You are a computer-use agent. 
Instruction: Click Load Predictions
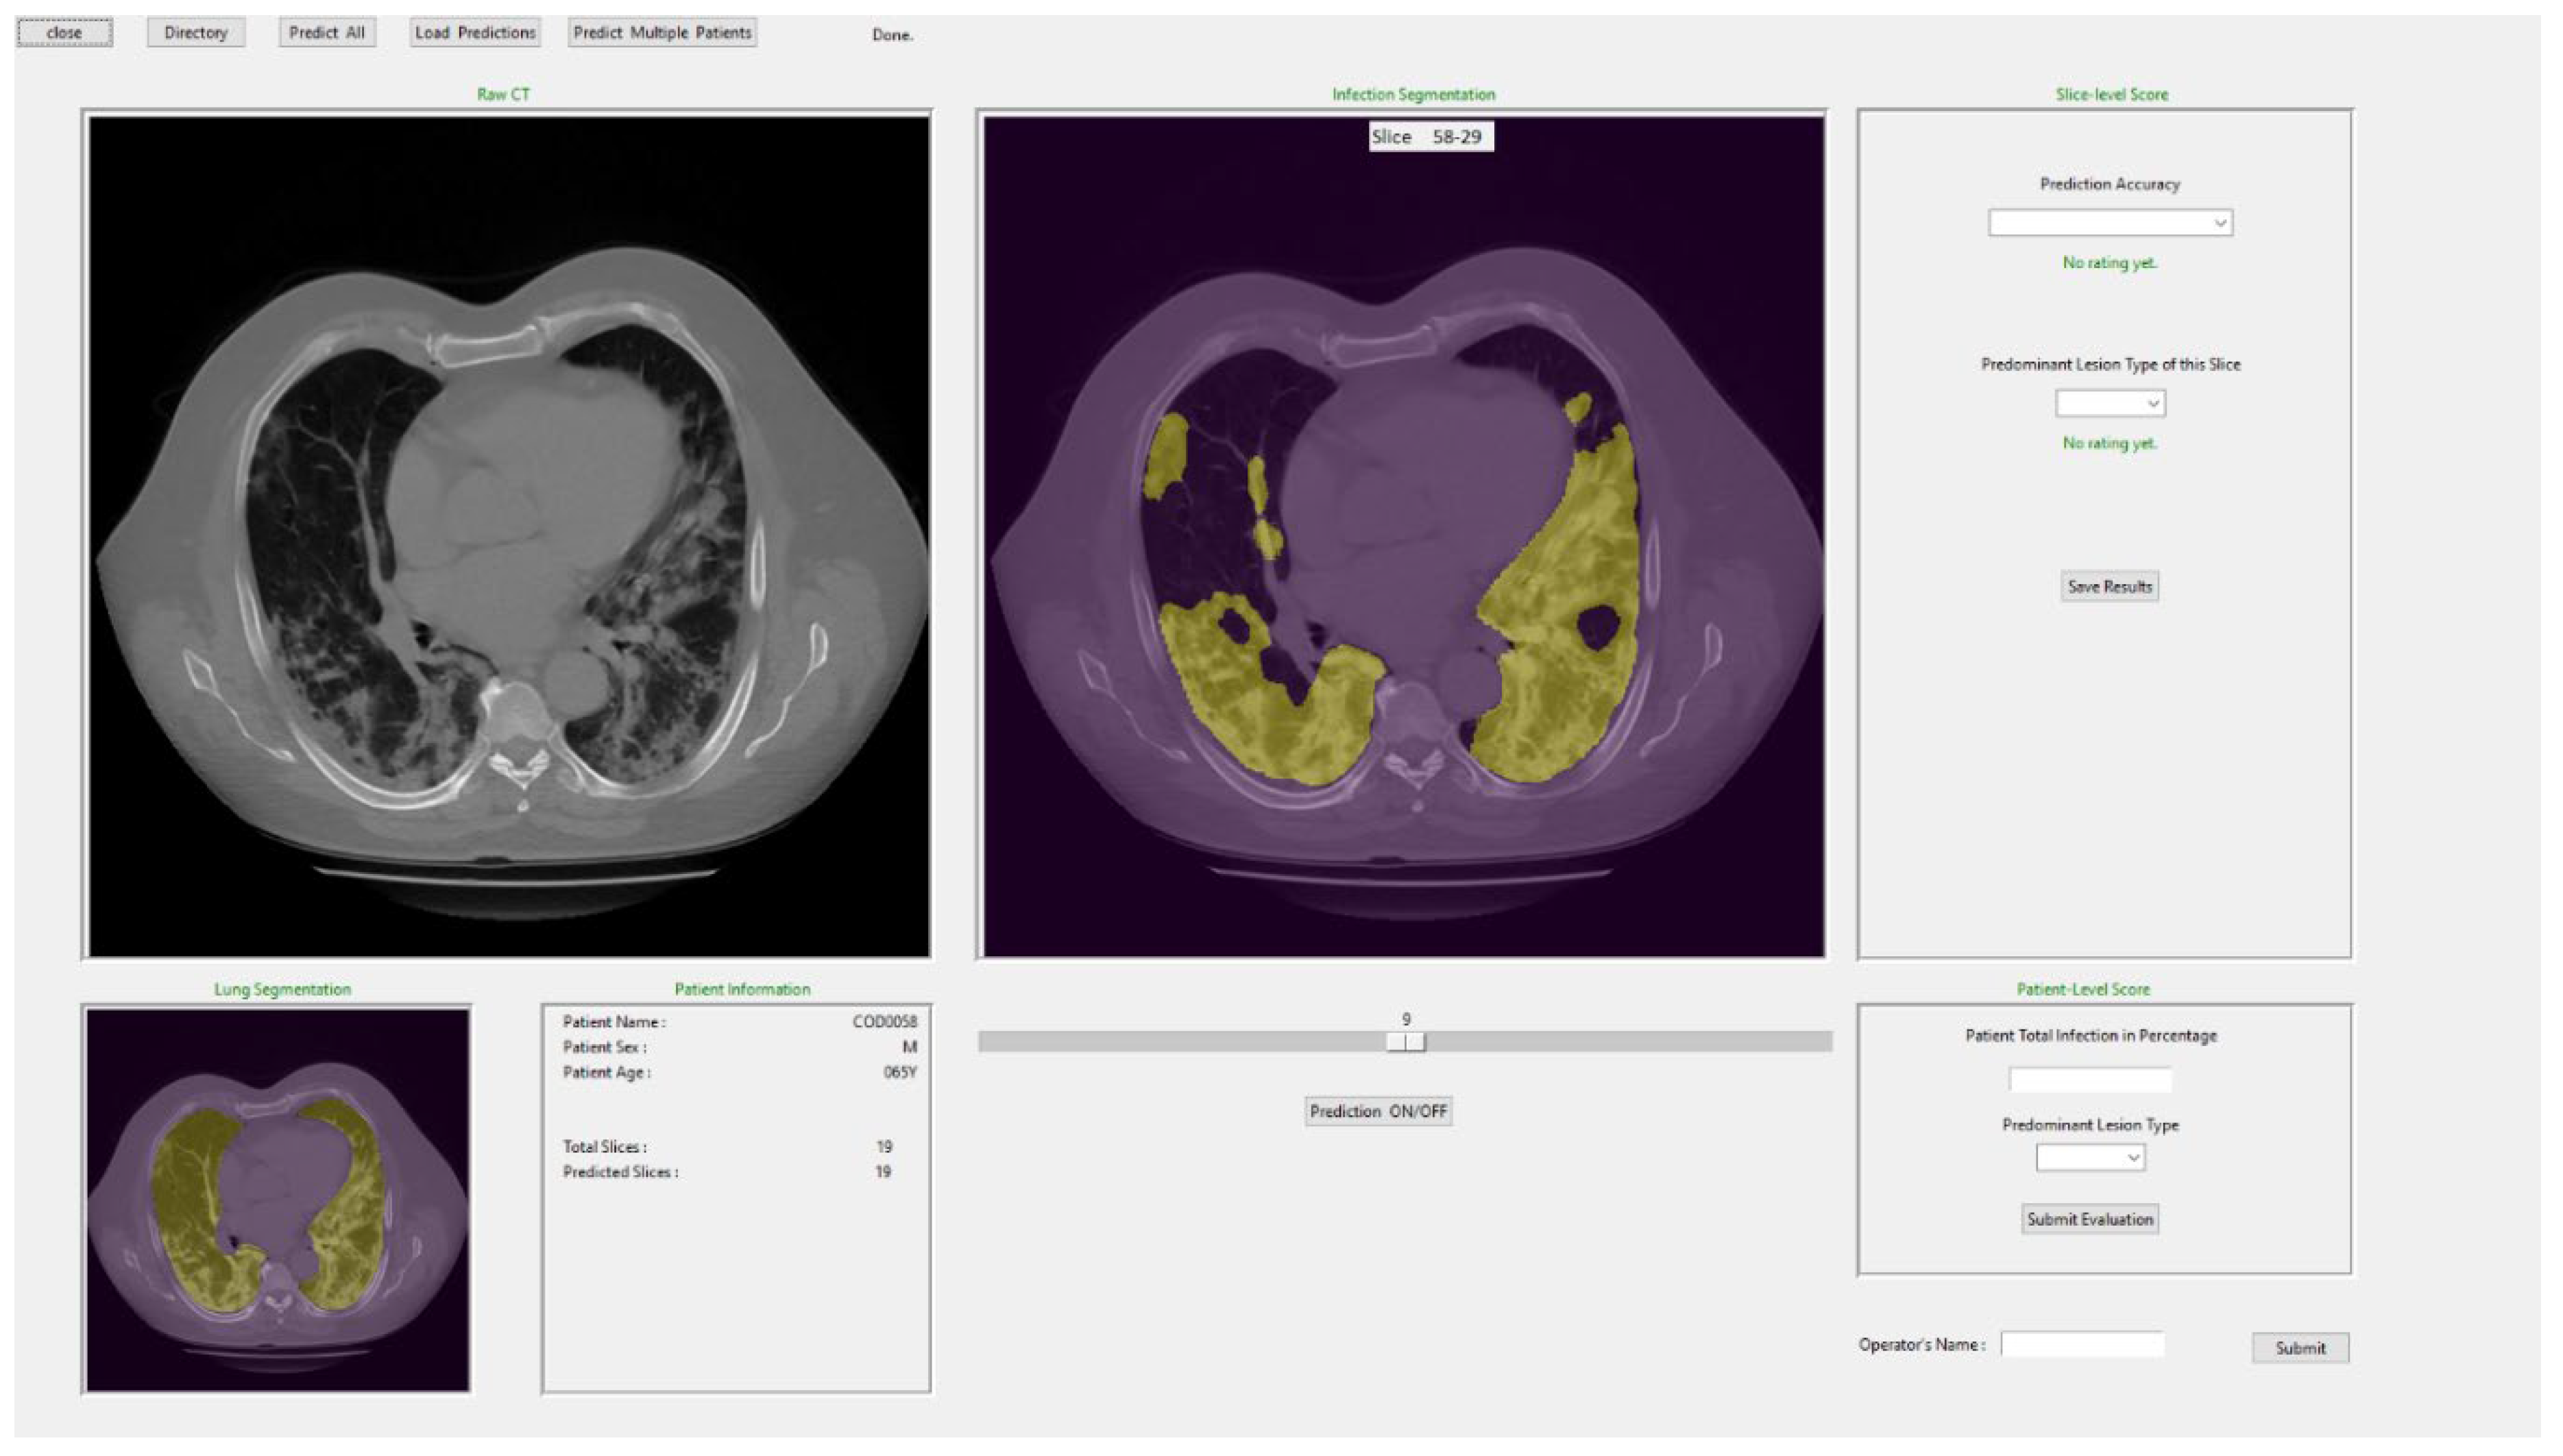pos(475,33)
